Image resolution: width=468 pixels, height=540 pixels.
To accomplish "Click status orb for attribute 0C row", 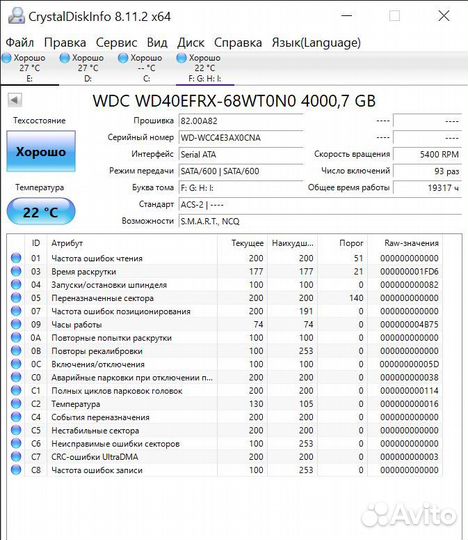I will pos(16,364).
